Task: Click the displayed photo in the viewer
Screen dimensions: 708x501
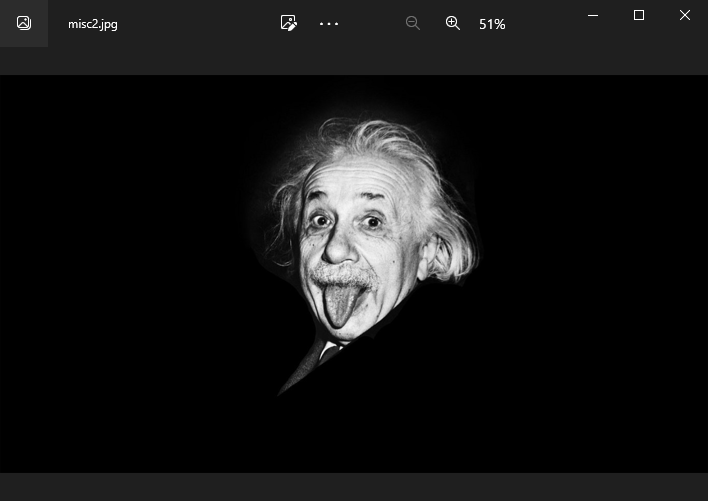Action: [354, 274]
